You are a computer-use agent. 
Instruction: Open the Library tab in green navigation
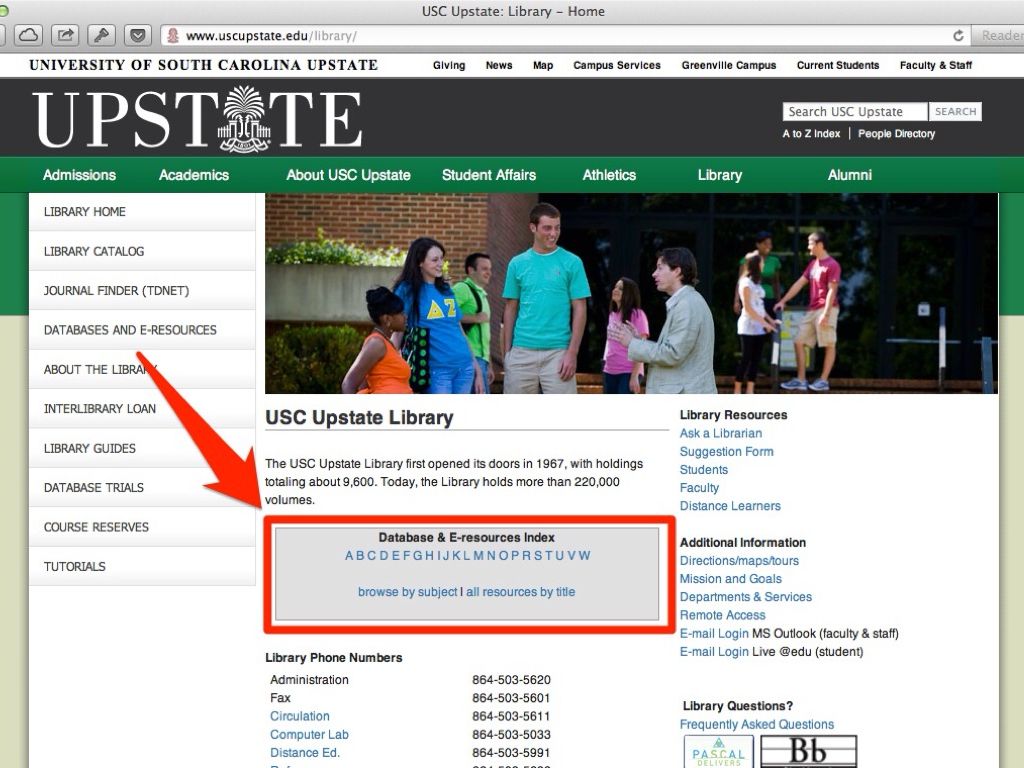[719, 175]
